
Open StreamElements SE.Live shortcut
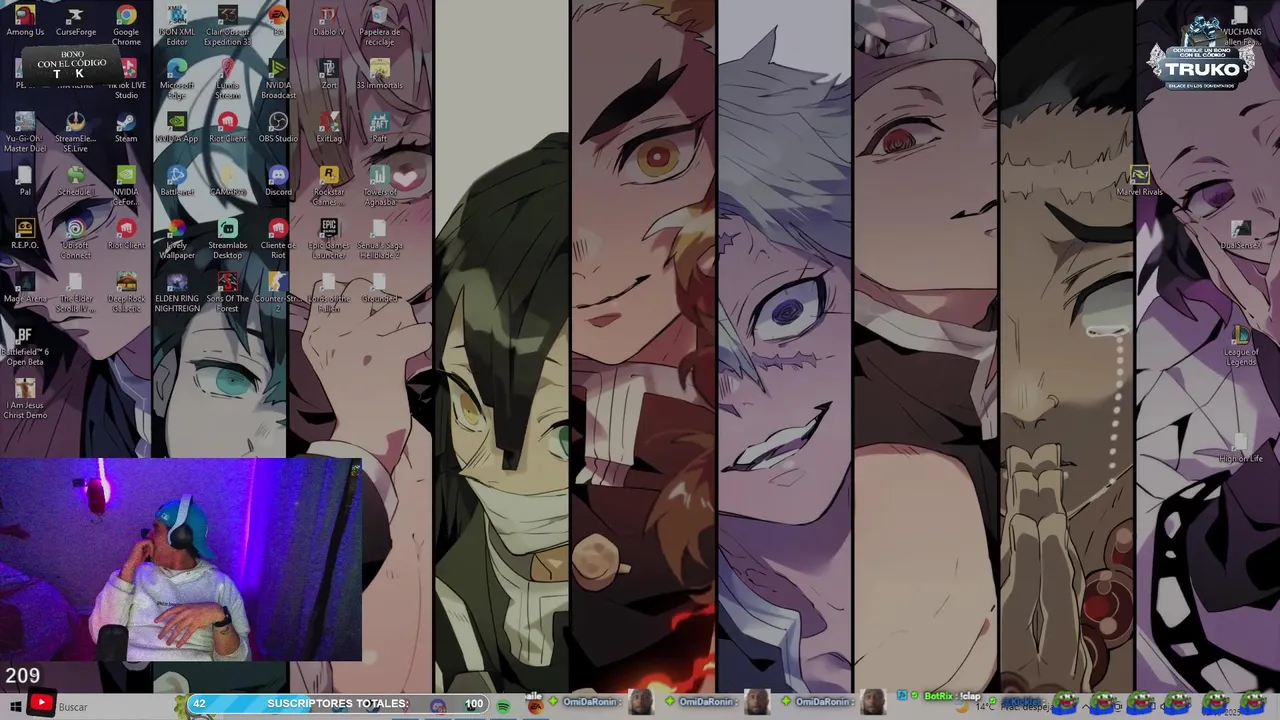pos(76,132)
